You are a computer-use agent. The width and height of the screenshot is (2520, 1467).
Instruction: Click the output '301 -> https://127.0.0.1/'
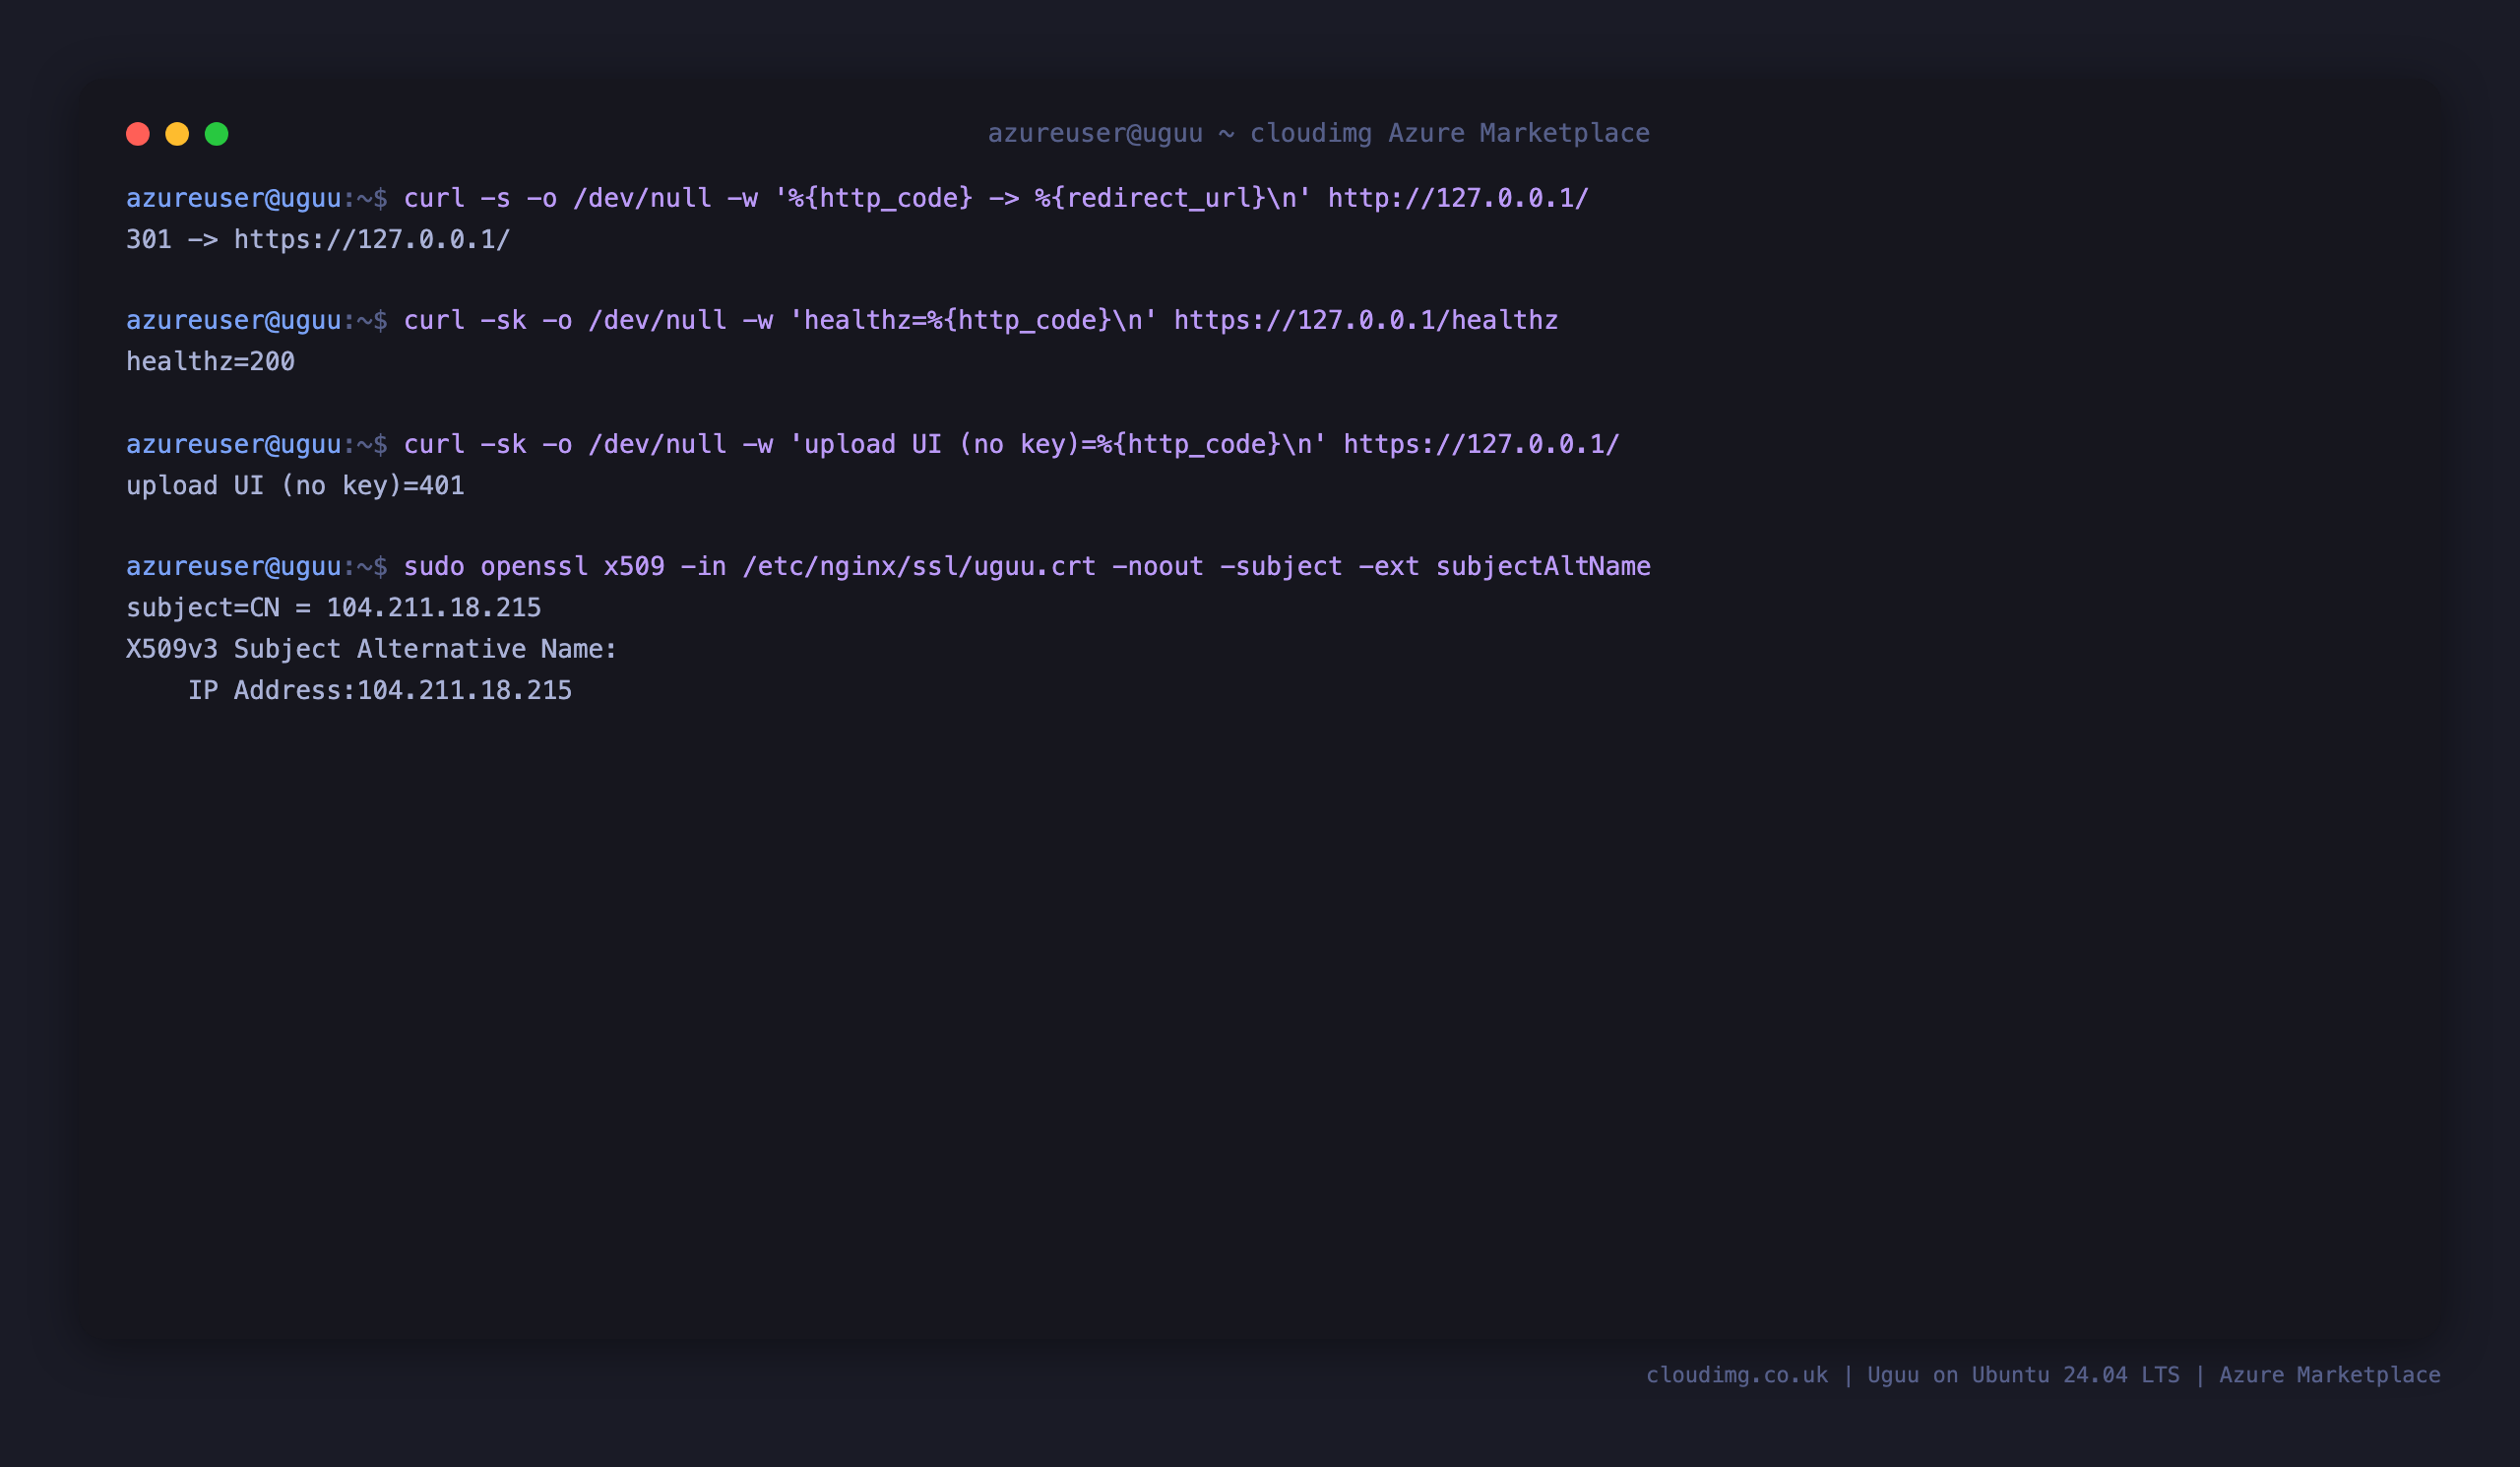pyautogui.click(x=318, y=239)
